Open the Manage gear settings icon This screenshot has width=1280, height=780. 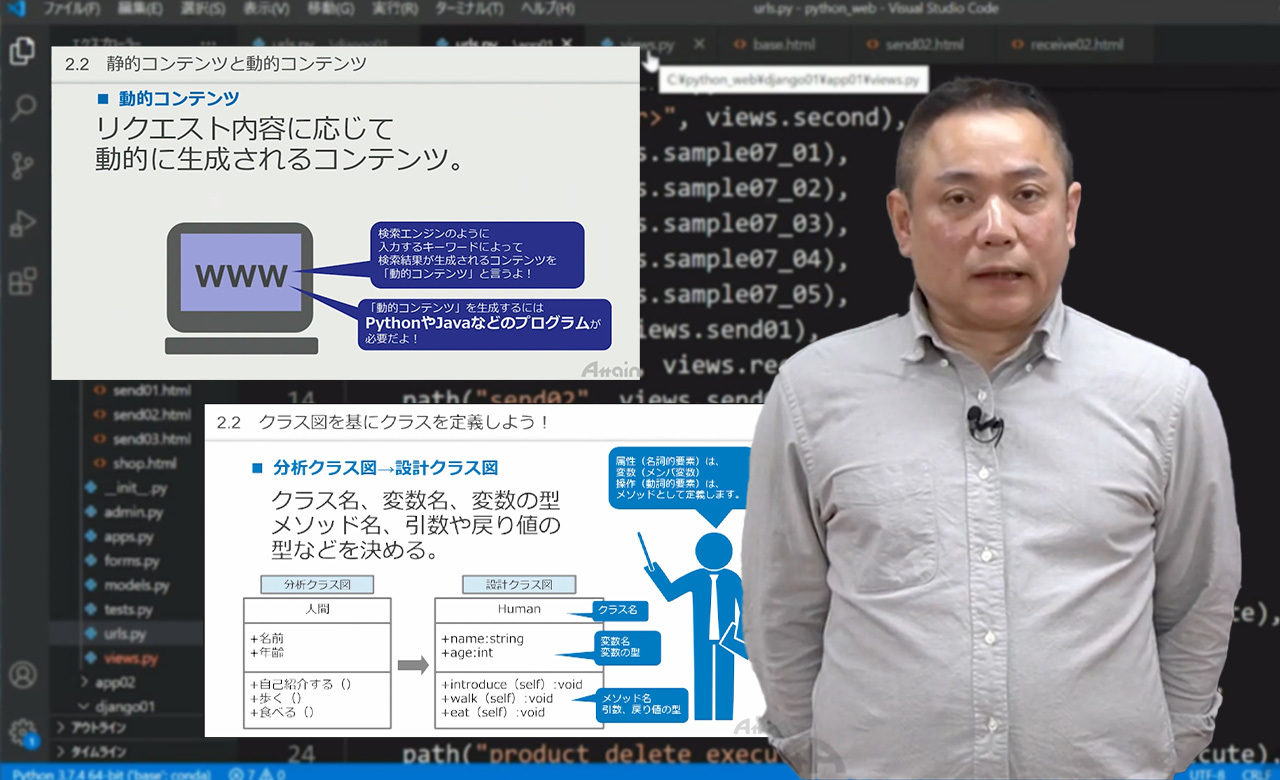(x=22, y=730)
